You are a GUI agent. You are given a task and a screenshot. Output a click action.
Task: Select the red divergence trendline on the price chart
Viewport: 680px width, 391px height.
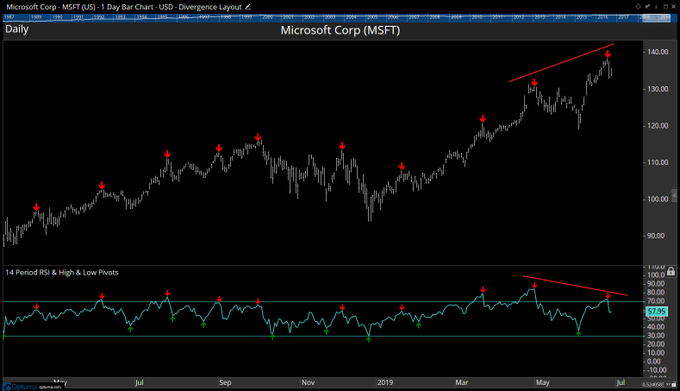point(561,63)
